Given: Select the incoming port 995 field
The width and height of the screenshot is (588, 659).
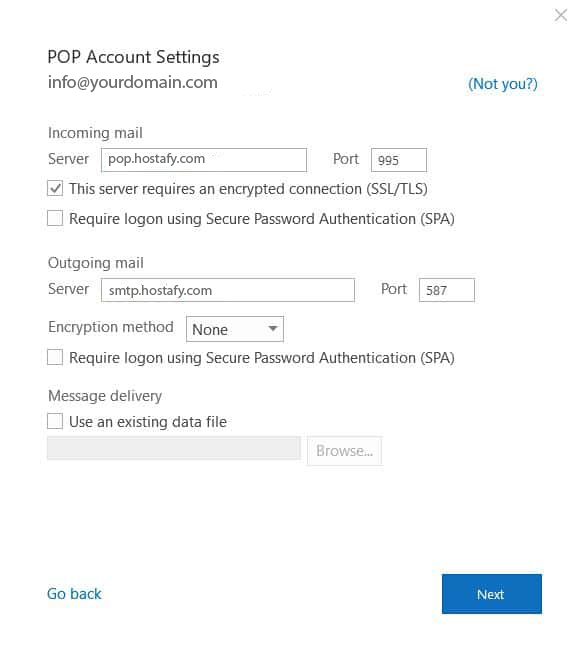Looking at the screenshot, I should click(x=398, y=160).
